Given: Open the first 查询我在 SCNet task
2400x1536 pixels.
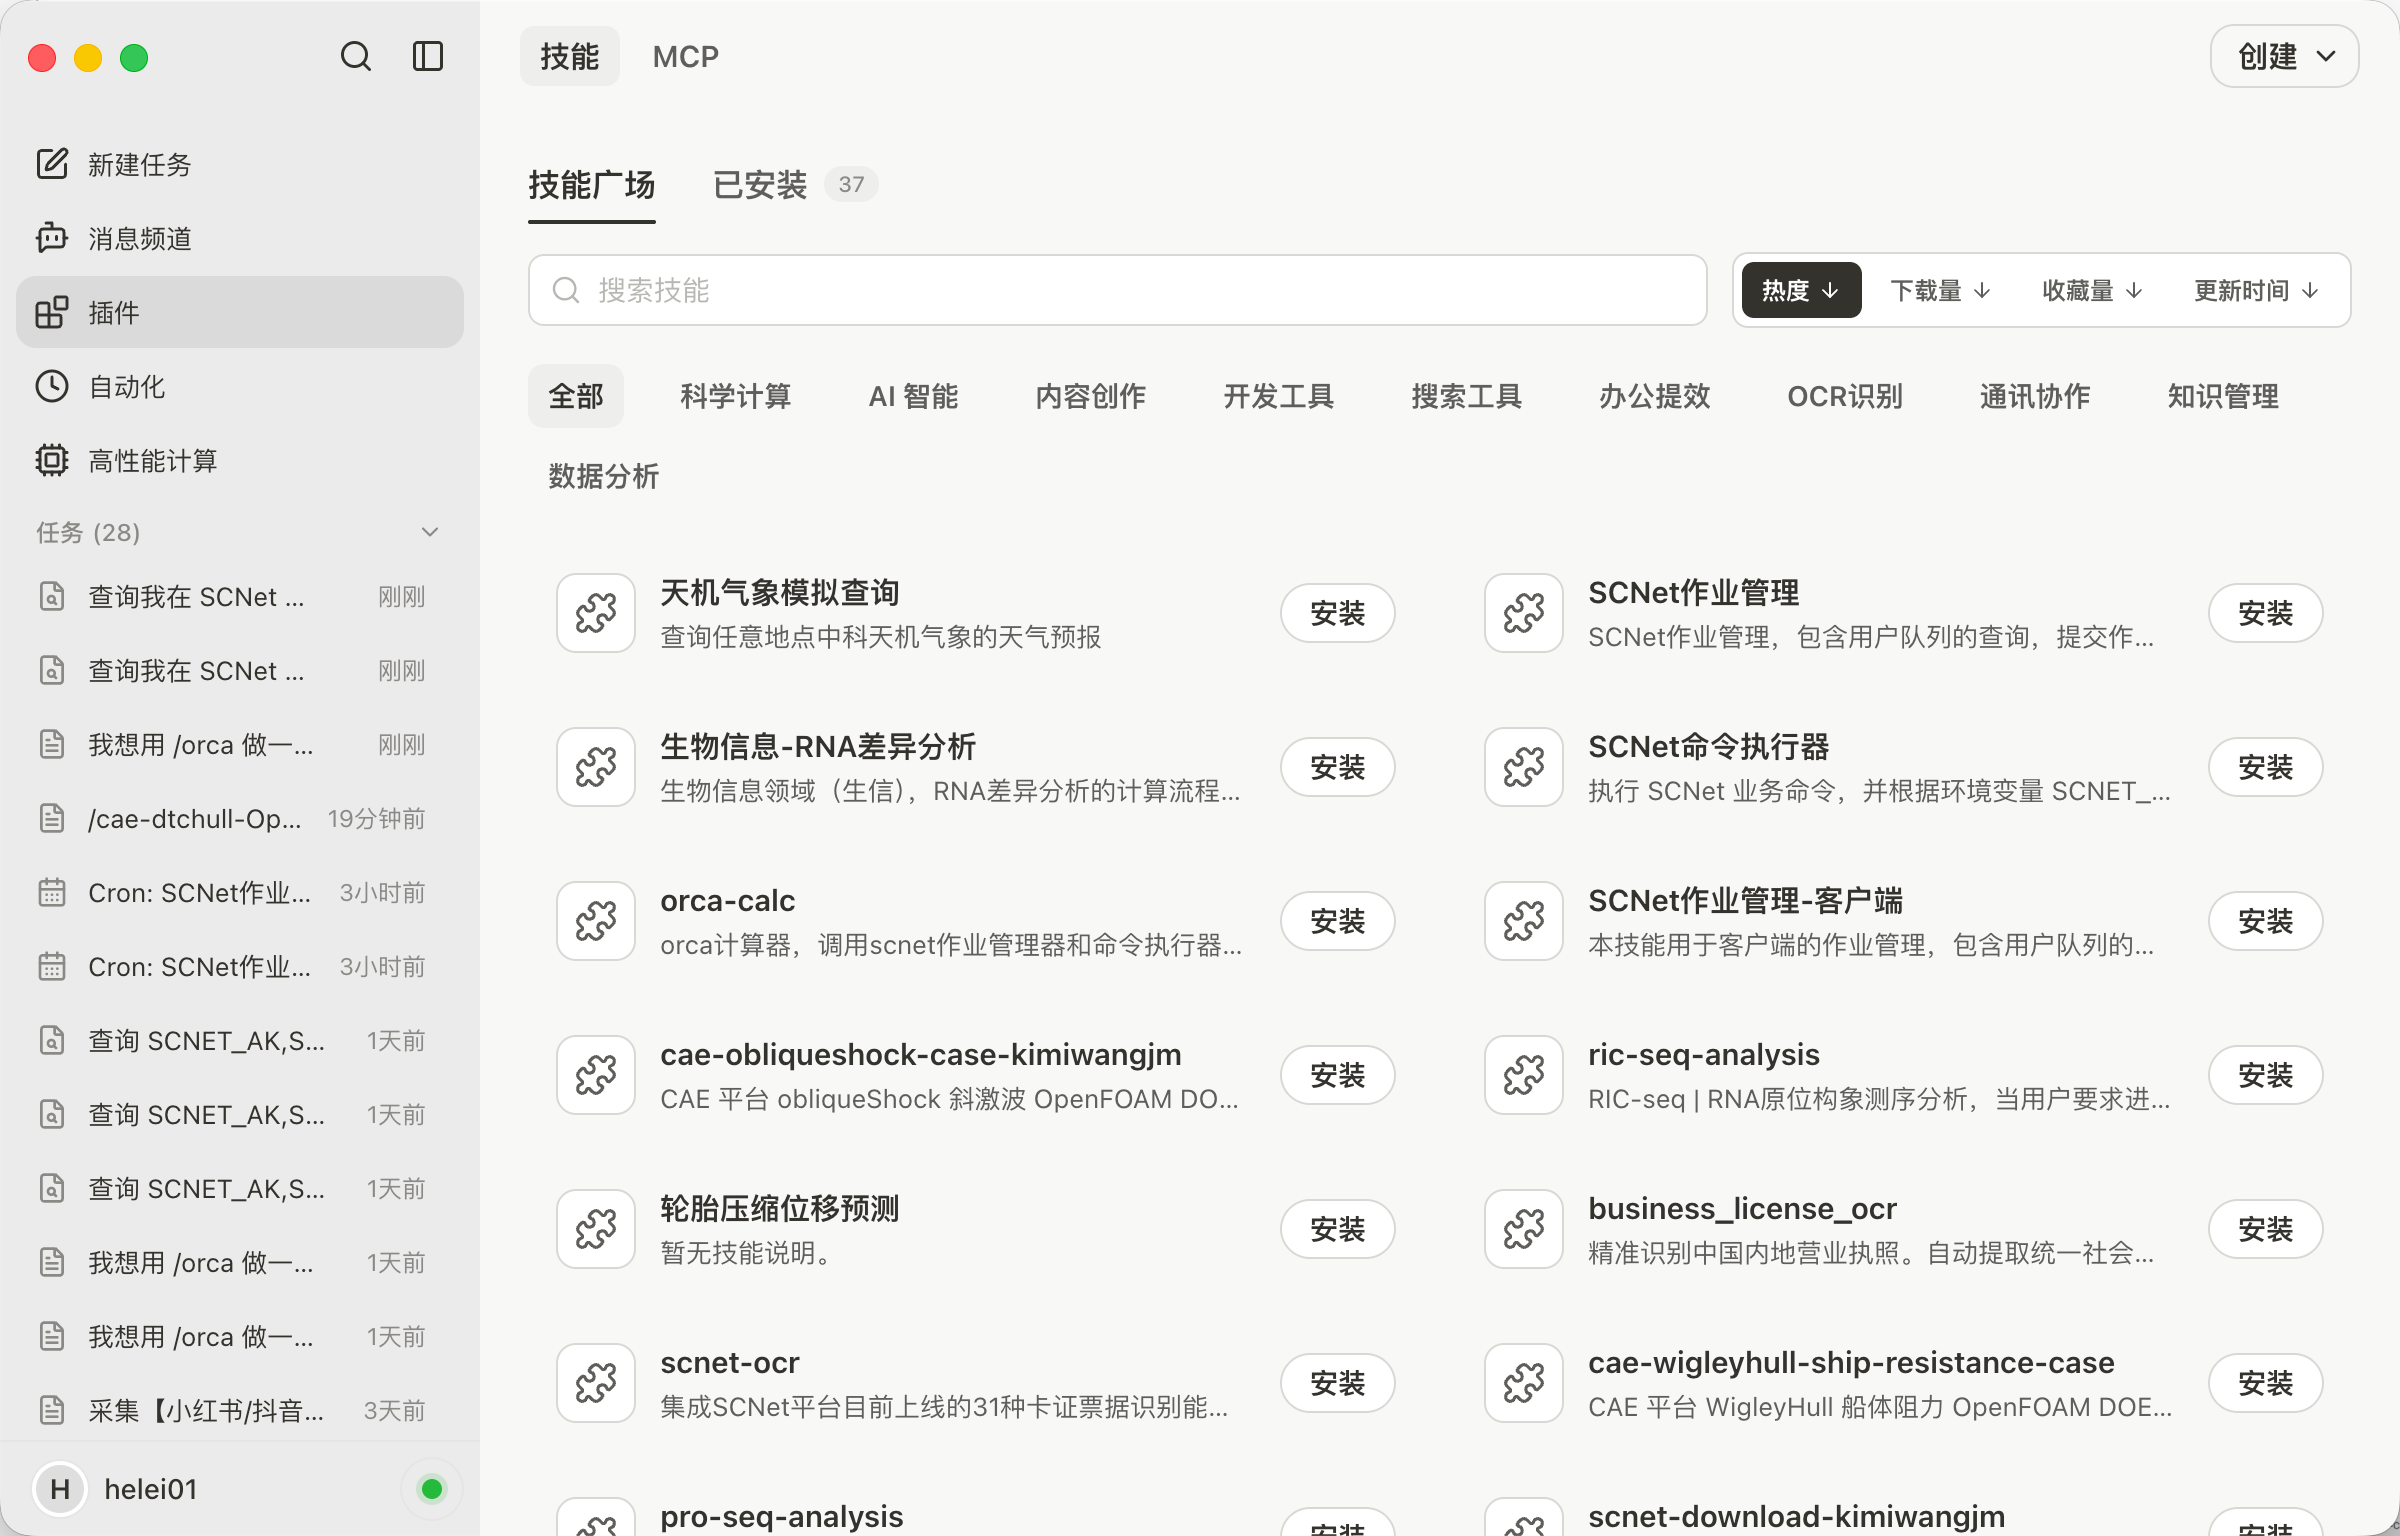Looking at the screenshot, I should pos(240,596).
